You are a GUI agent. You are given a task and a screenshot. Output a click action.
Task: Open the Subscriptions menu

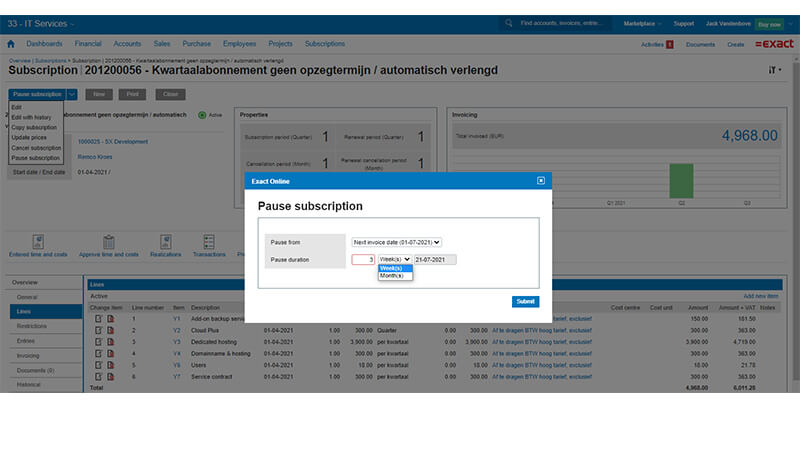click(x=325, y=44)
